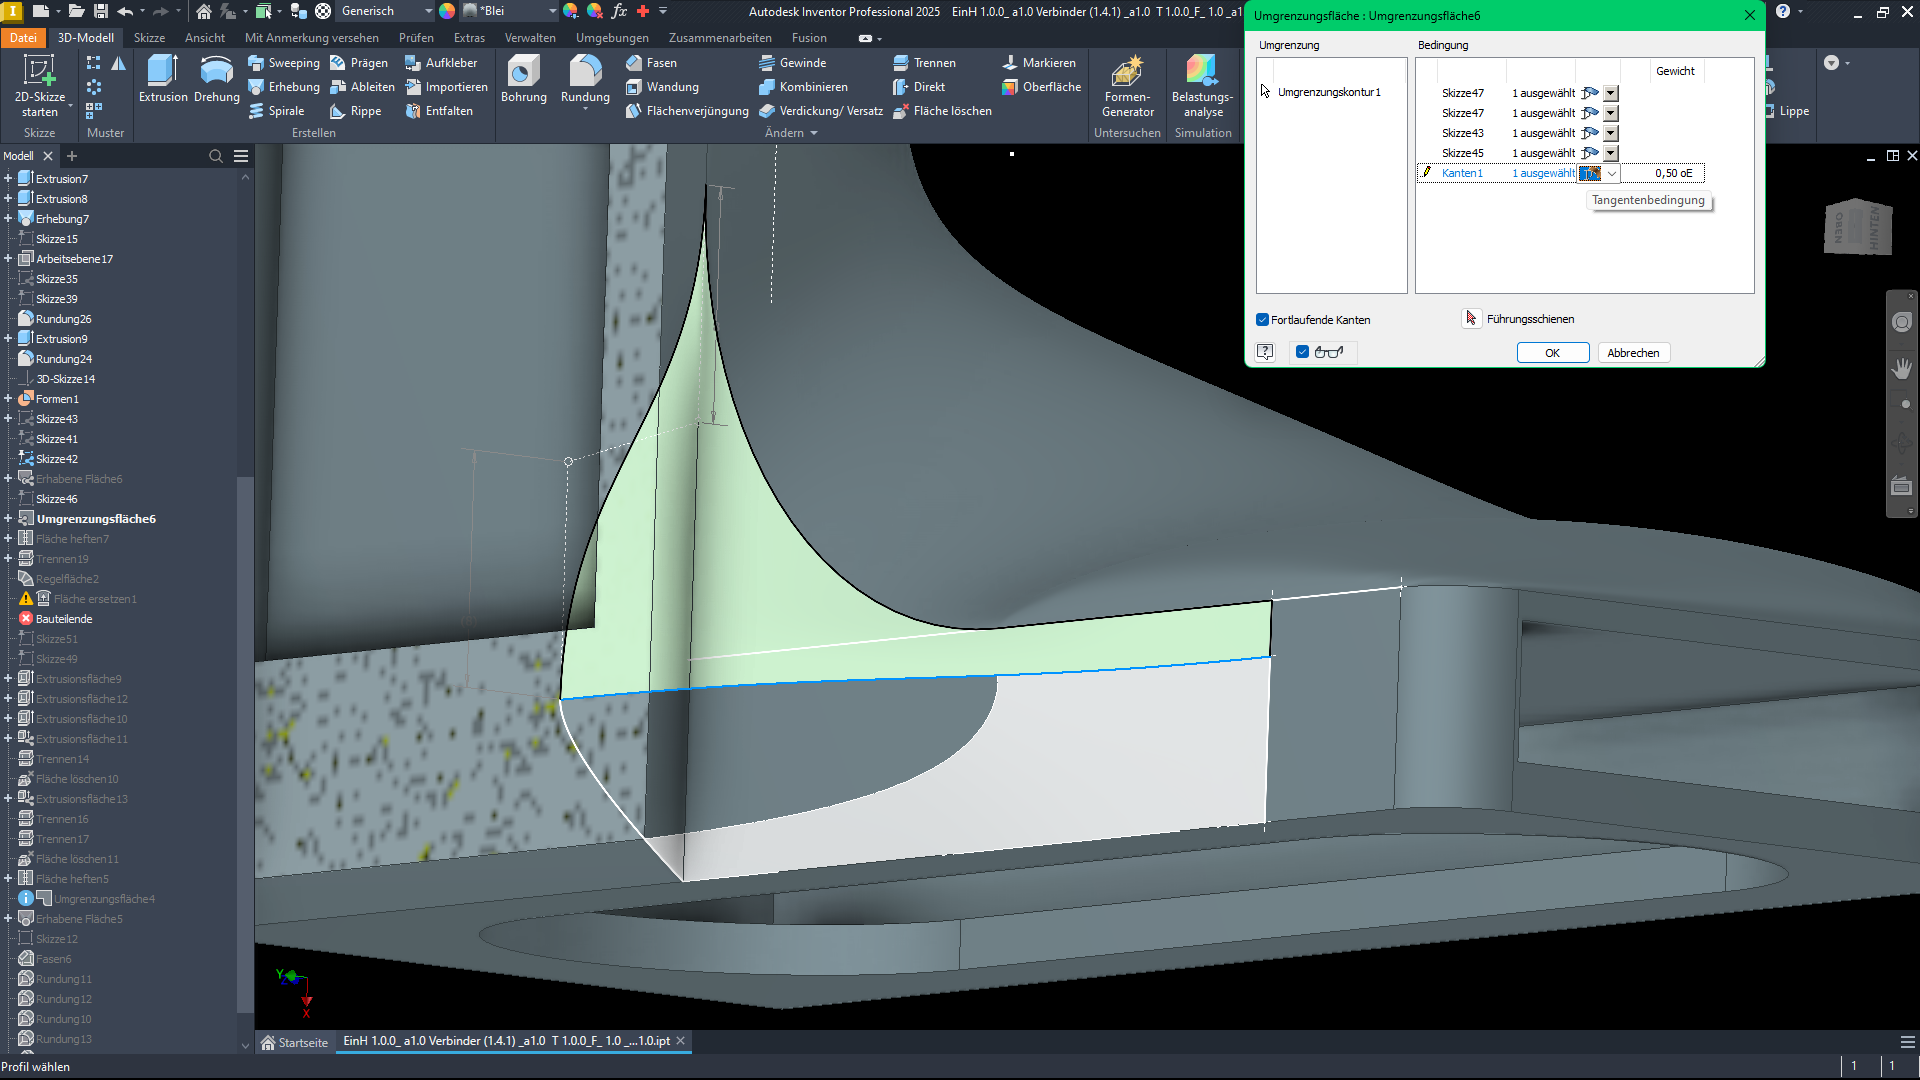Screen dimensions: 1920x1080
Task: Launch the Sweeping command
Action: tap(284, 63)
